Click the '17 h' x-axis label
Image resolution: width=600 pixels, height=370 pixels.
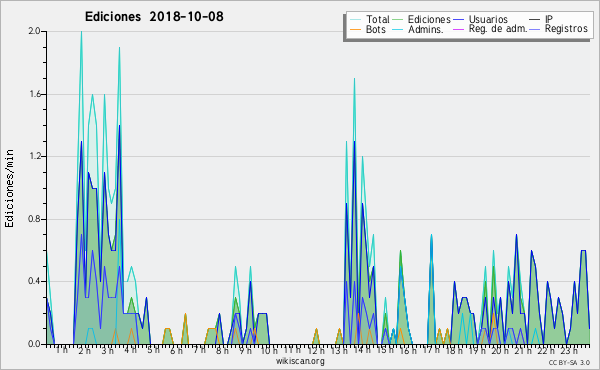click(431, 350)
